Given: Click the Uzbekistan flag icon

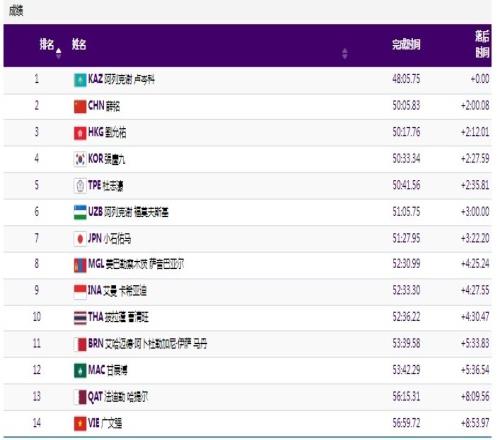Looking at the screenshot, I should click(x=80, y=212).
